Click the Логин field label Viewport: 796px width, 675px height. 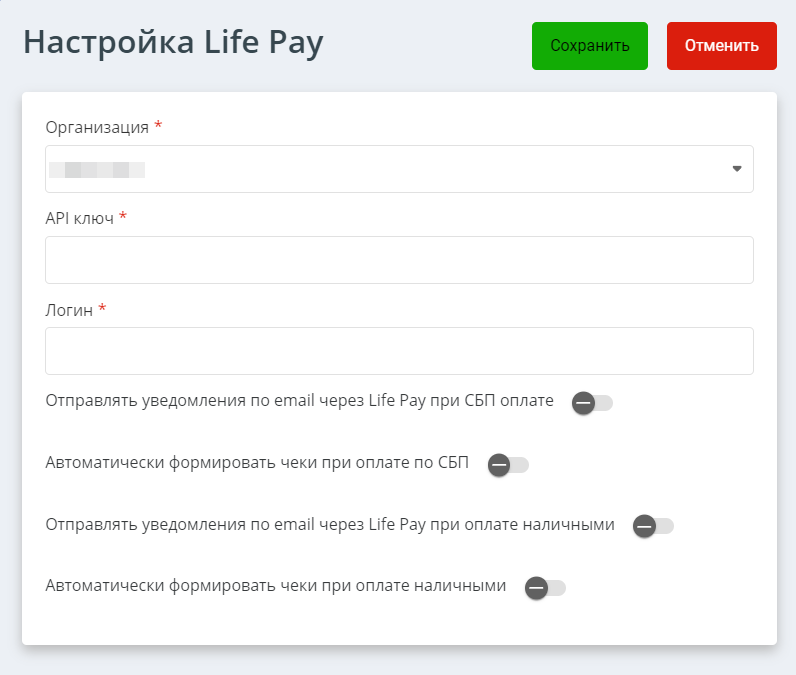click(69, 310)
